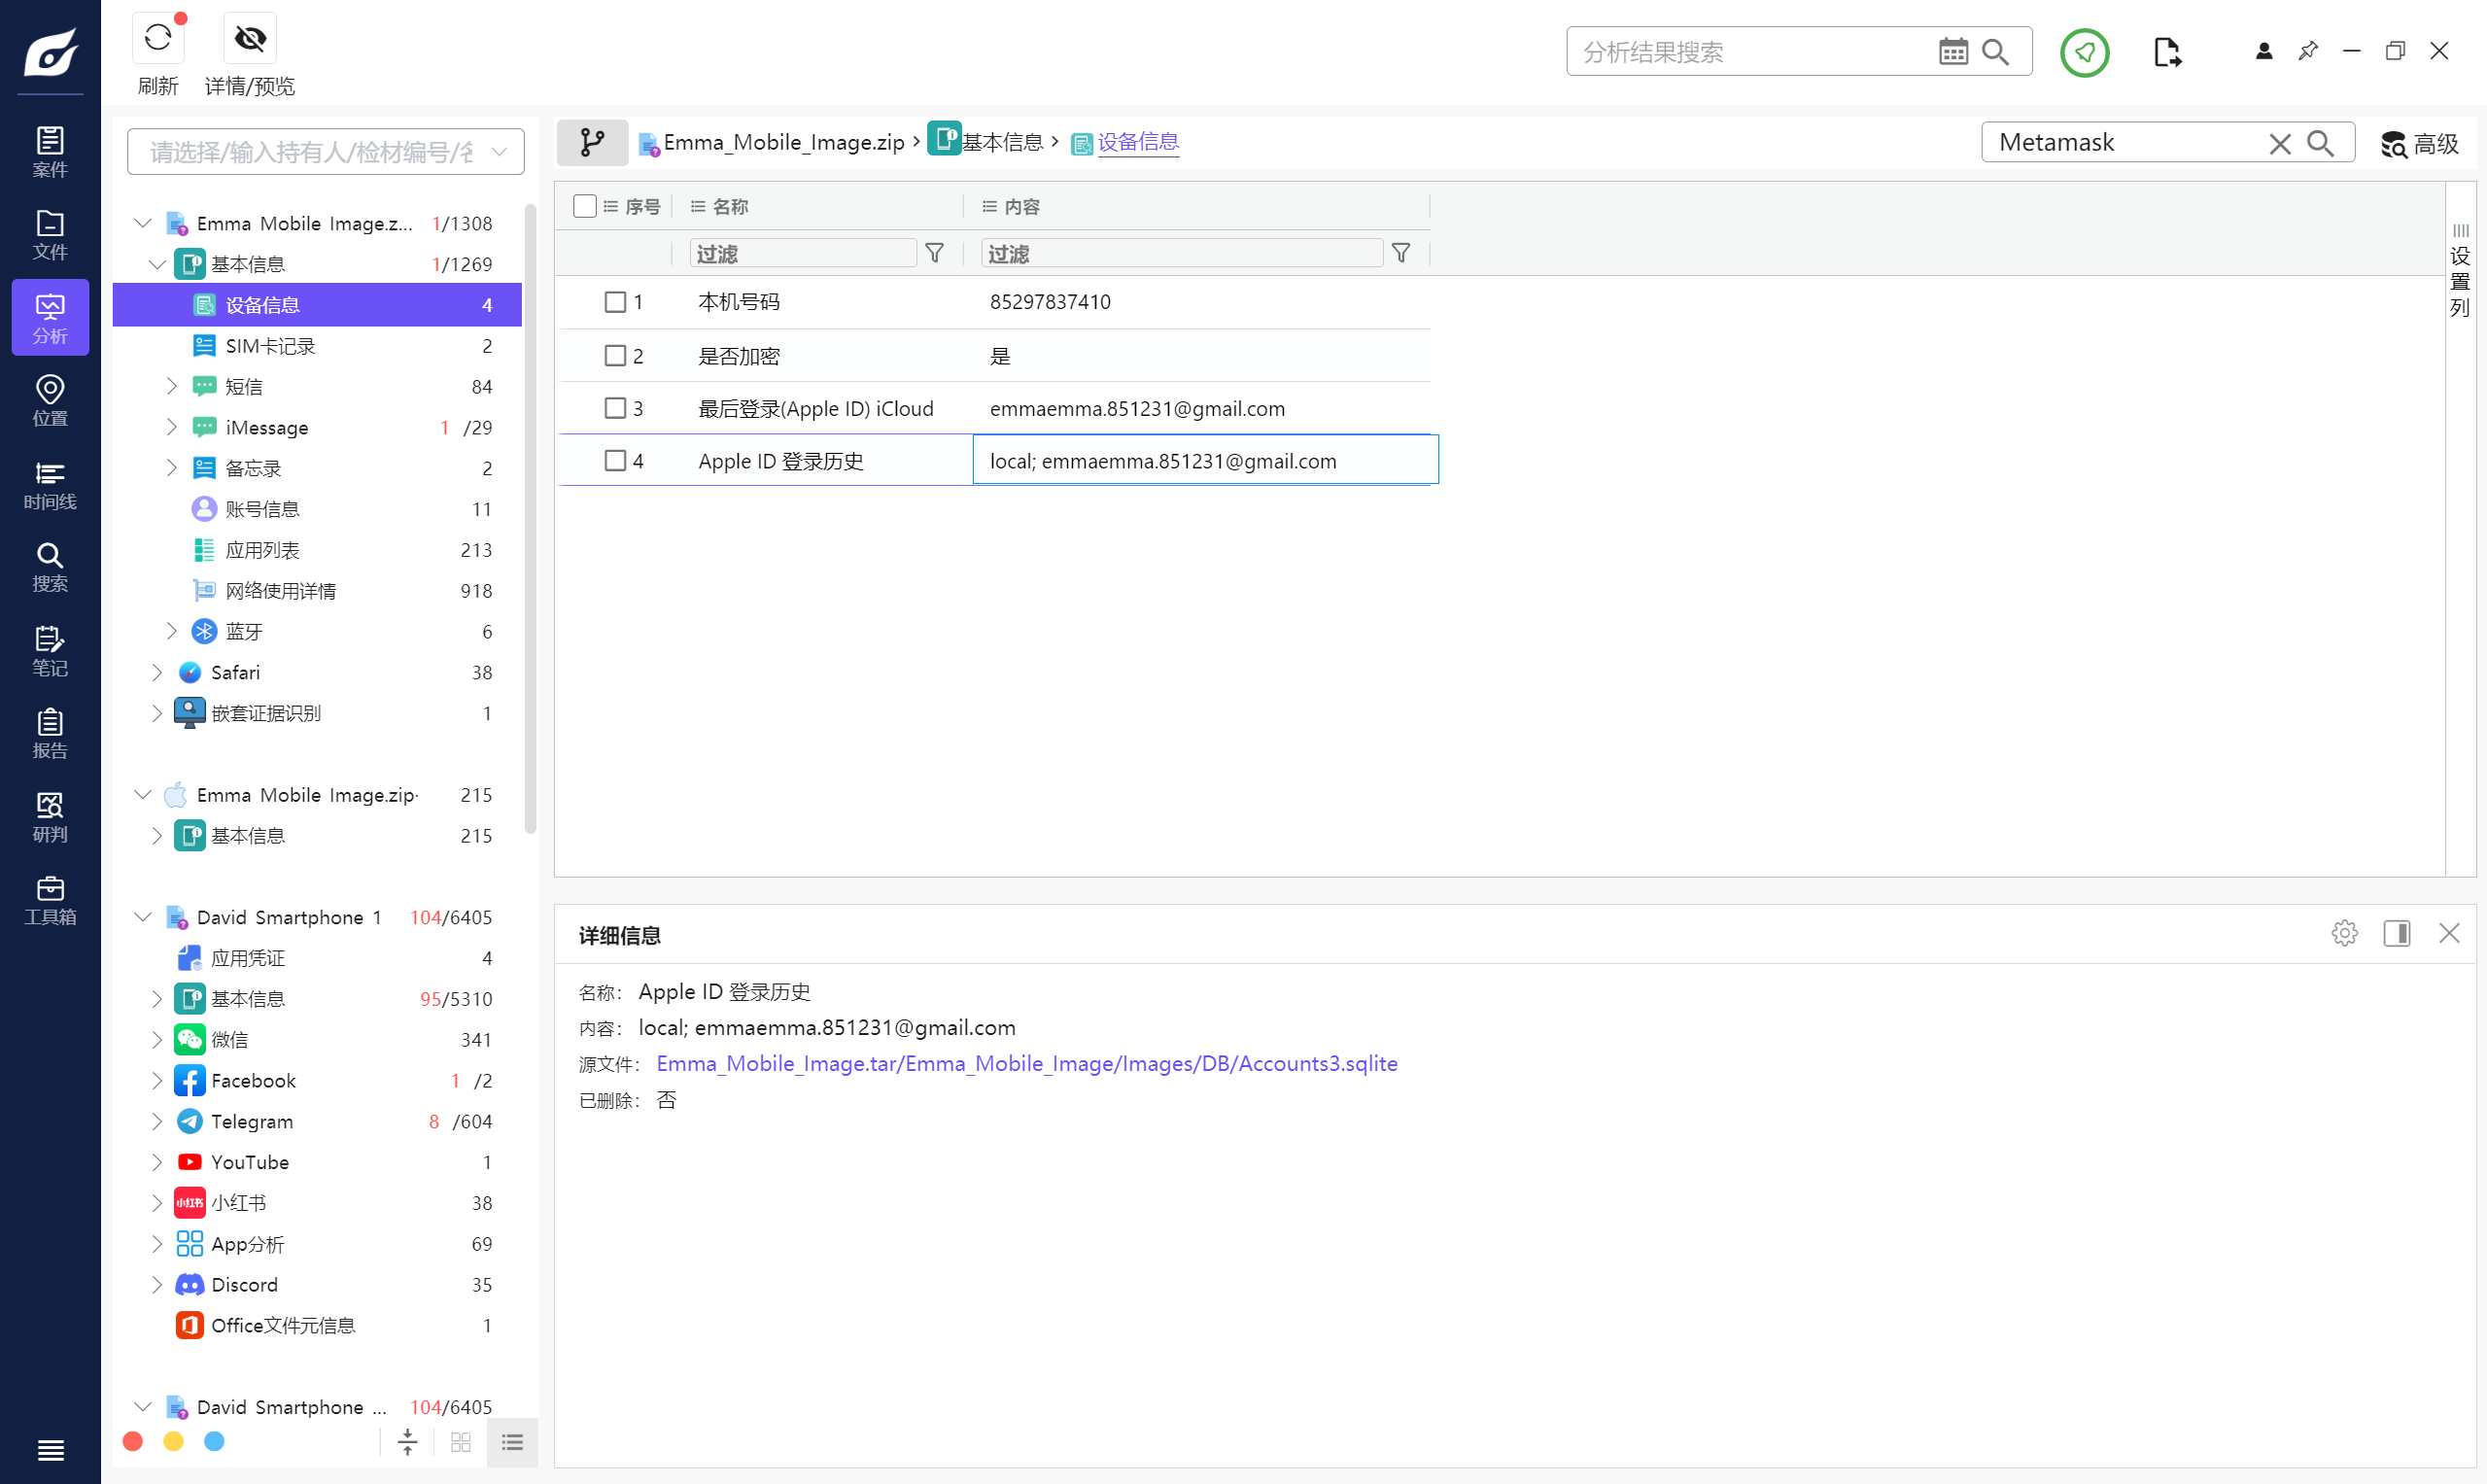Check the box for row 1 本机号码
The height and width of the screenshot is (1484, 2487).
[x=615, y=302]
